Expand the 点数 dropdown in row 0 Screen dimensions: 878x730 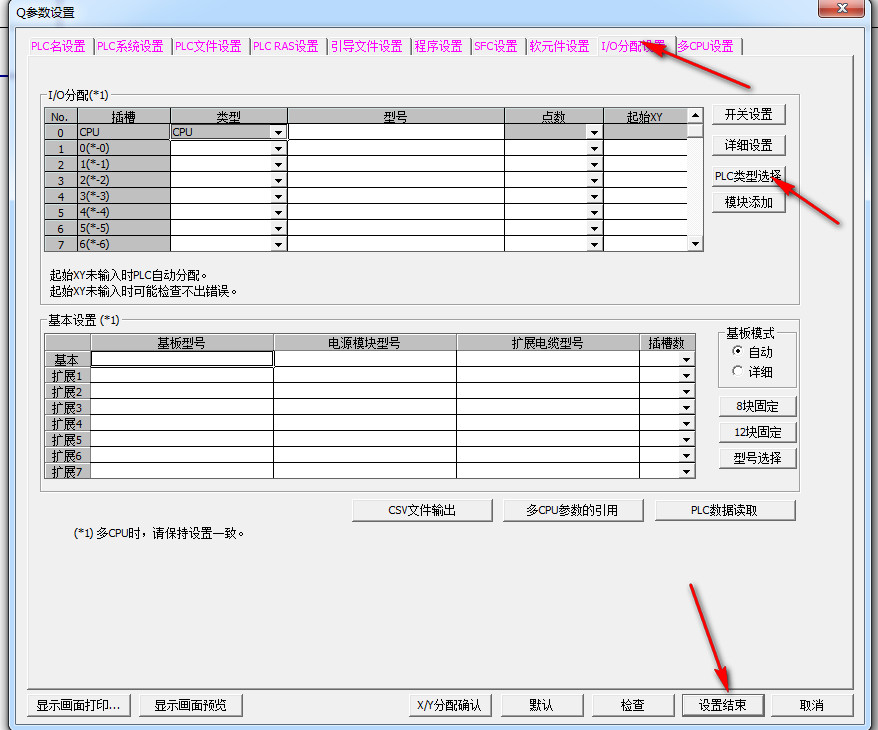(594, 132)
